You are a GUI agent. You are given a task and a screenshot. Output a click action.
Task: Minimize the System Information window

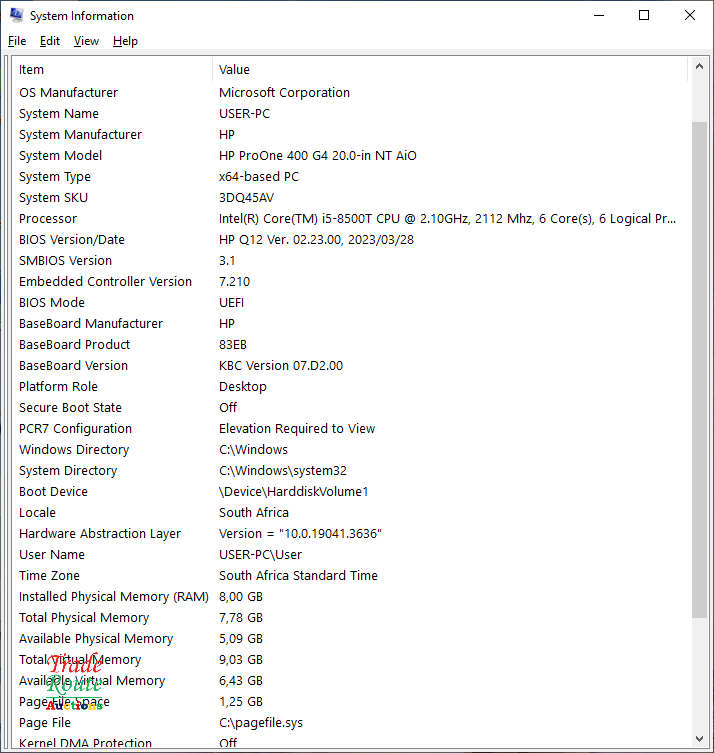599,15
